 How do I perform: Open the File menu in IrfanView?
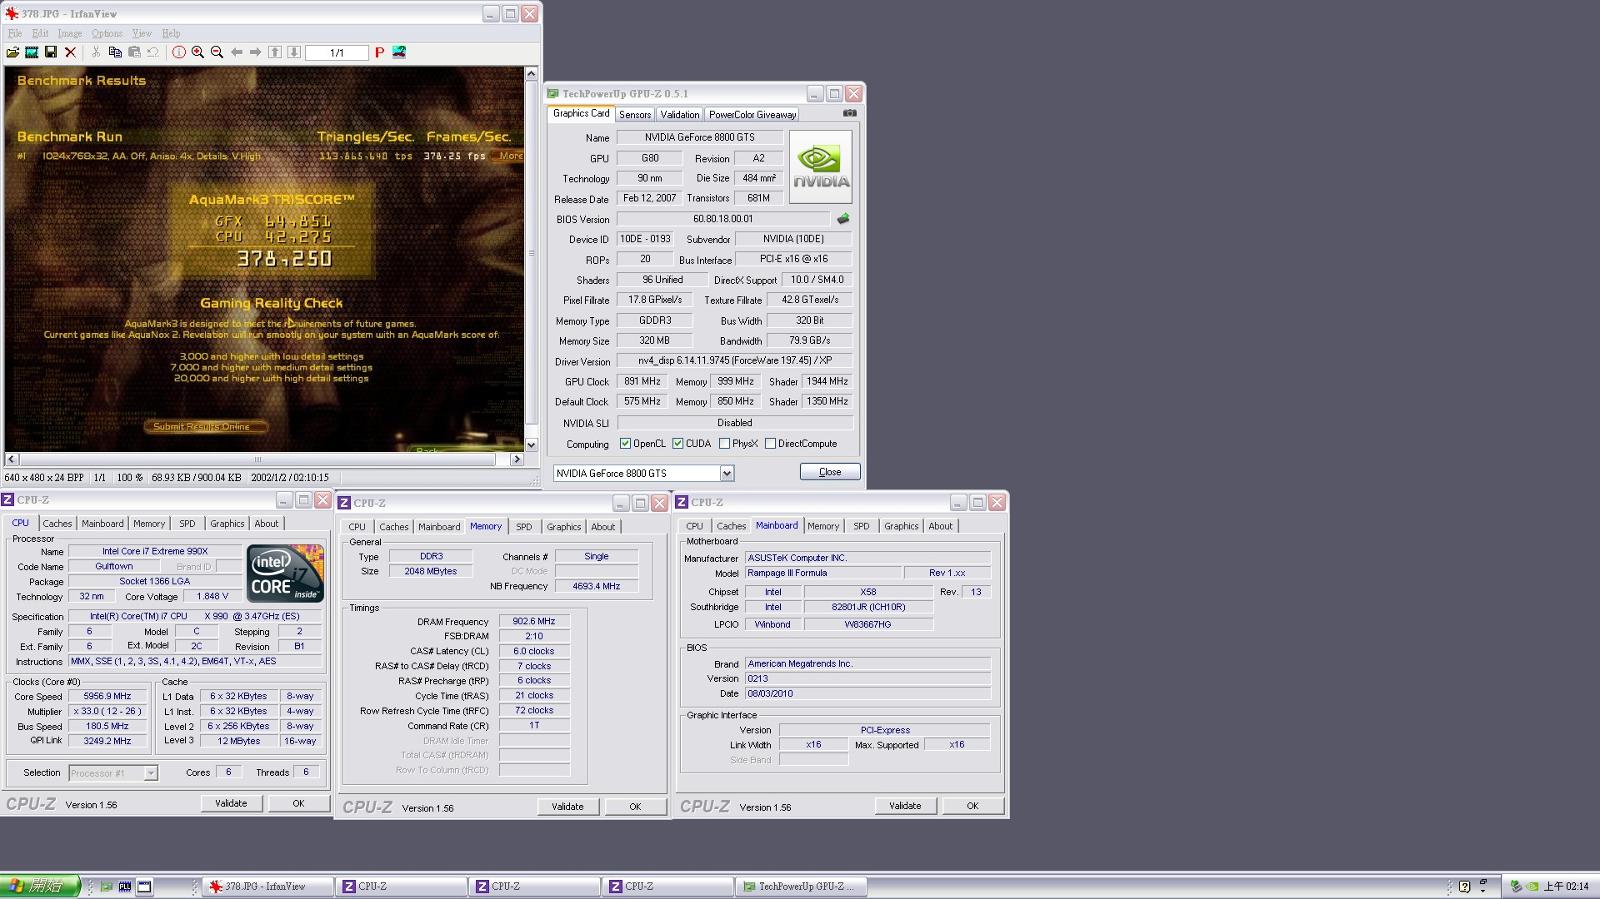click(x=15, y=33)
